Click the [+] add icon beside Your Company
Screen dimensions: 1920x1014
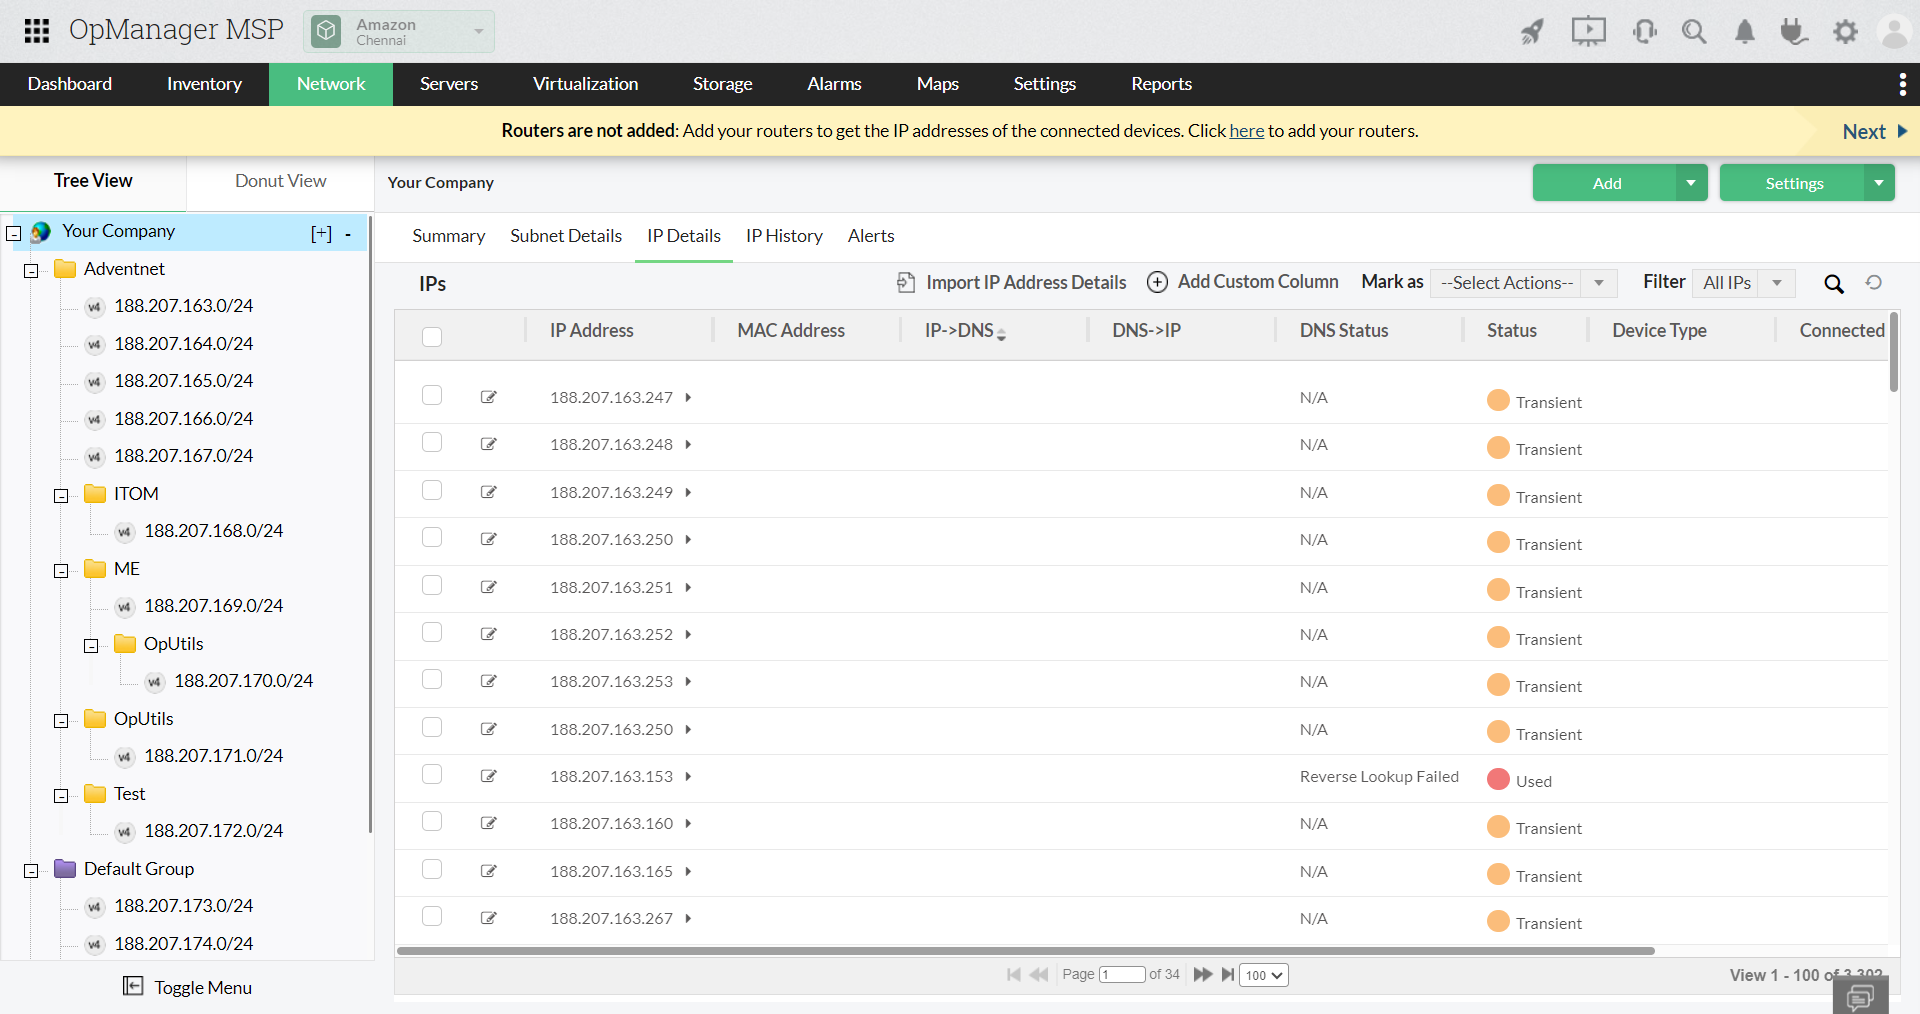click(x=321, y=233)
